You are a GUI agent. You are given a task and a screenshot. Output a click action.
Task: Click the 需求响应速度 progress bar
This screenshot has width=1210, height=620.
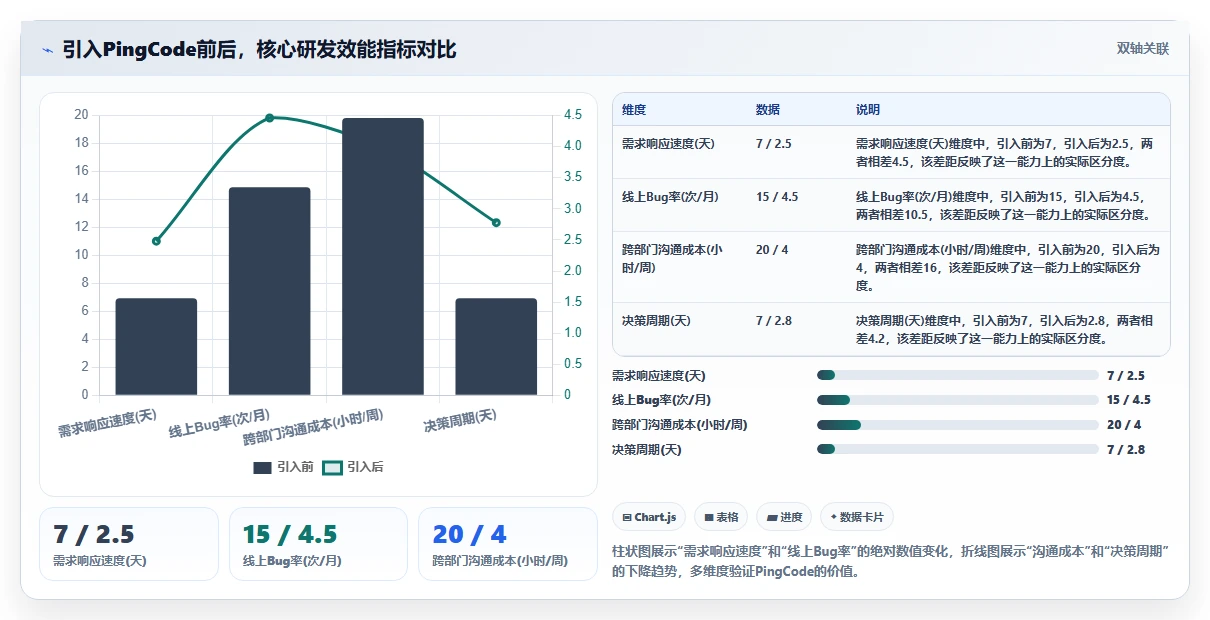click(x=957, y=375)
